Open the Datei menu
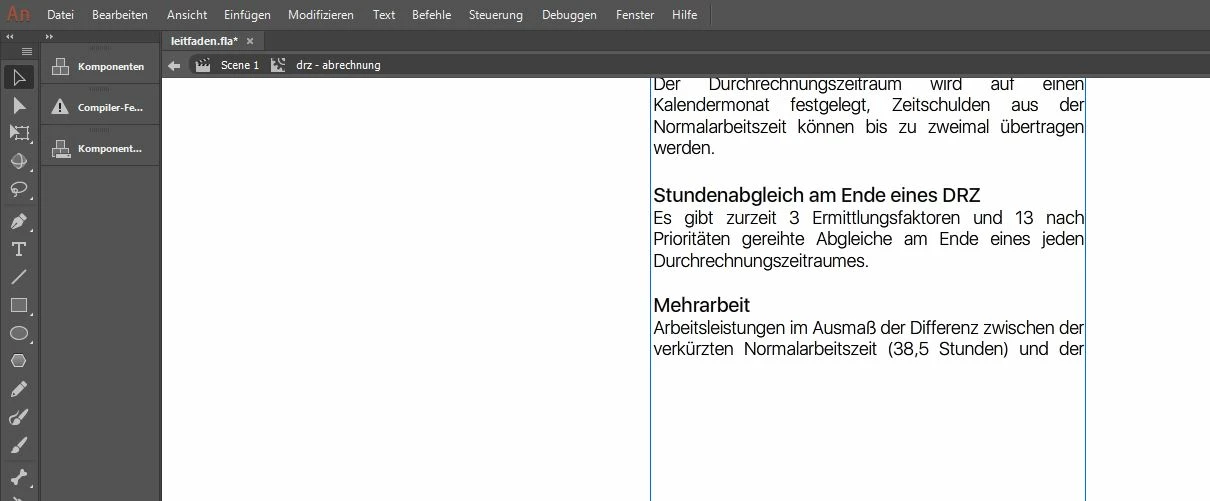Viewport: 1210px width, 501px height. point(61,15)
